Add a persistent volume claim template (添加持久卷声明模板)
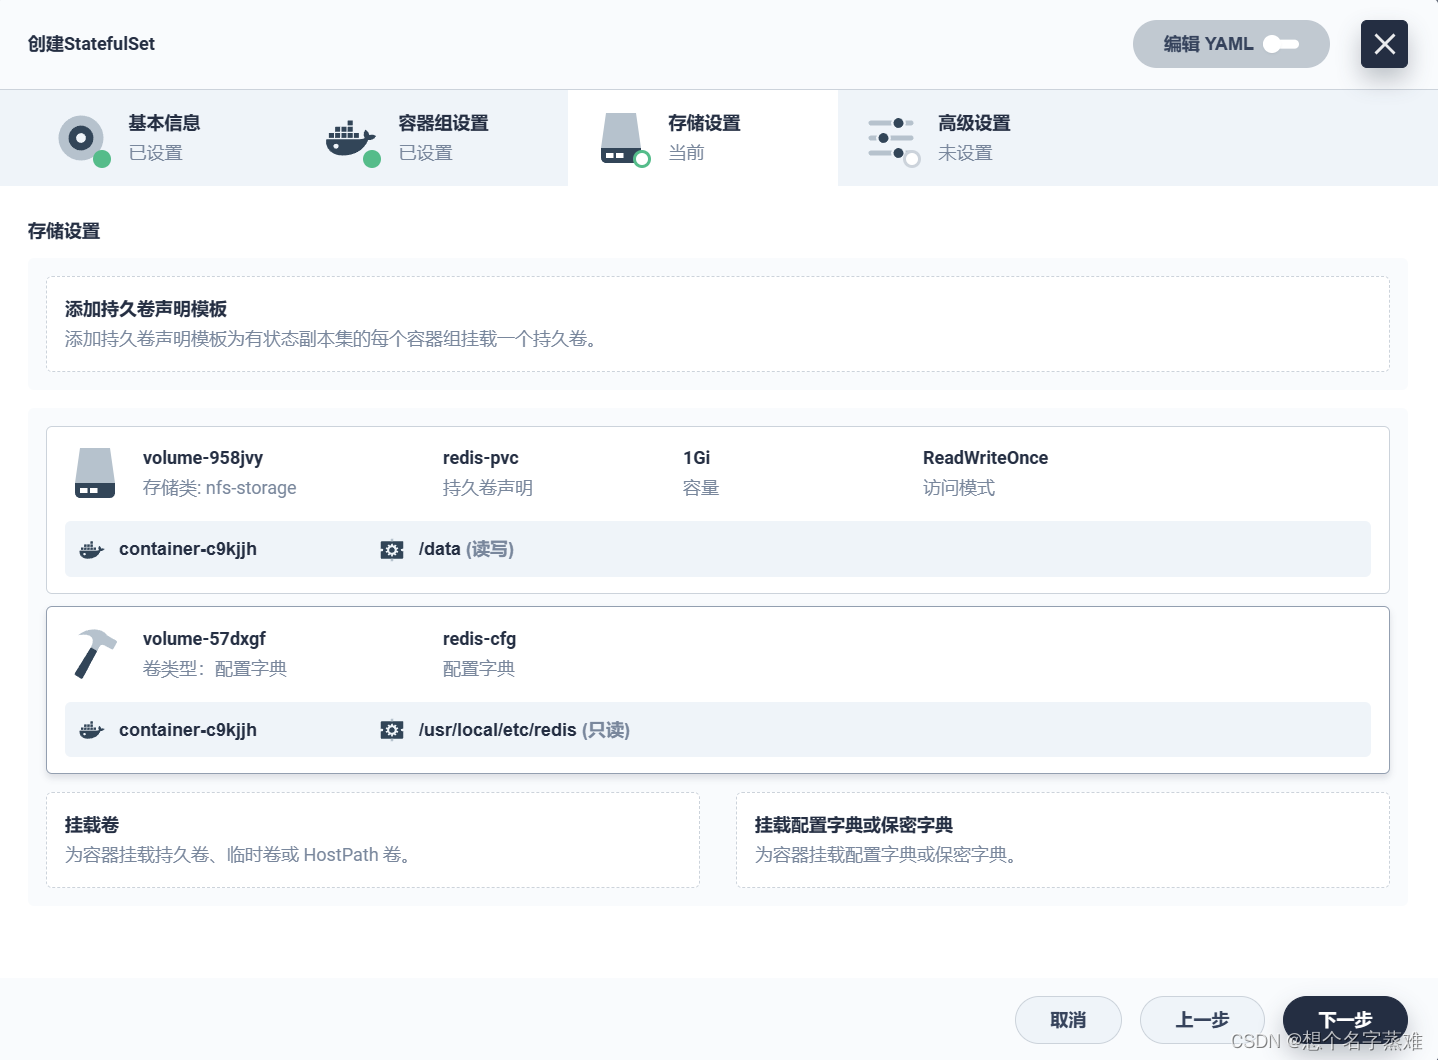Screen dimensions: 1438x1060 (x=718, y=324)
